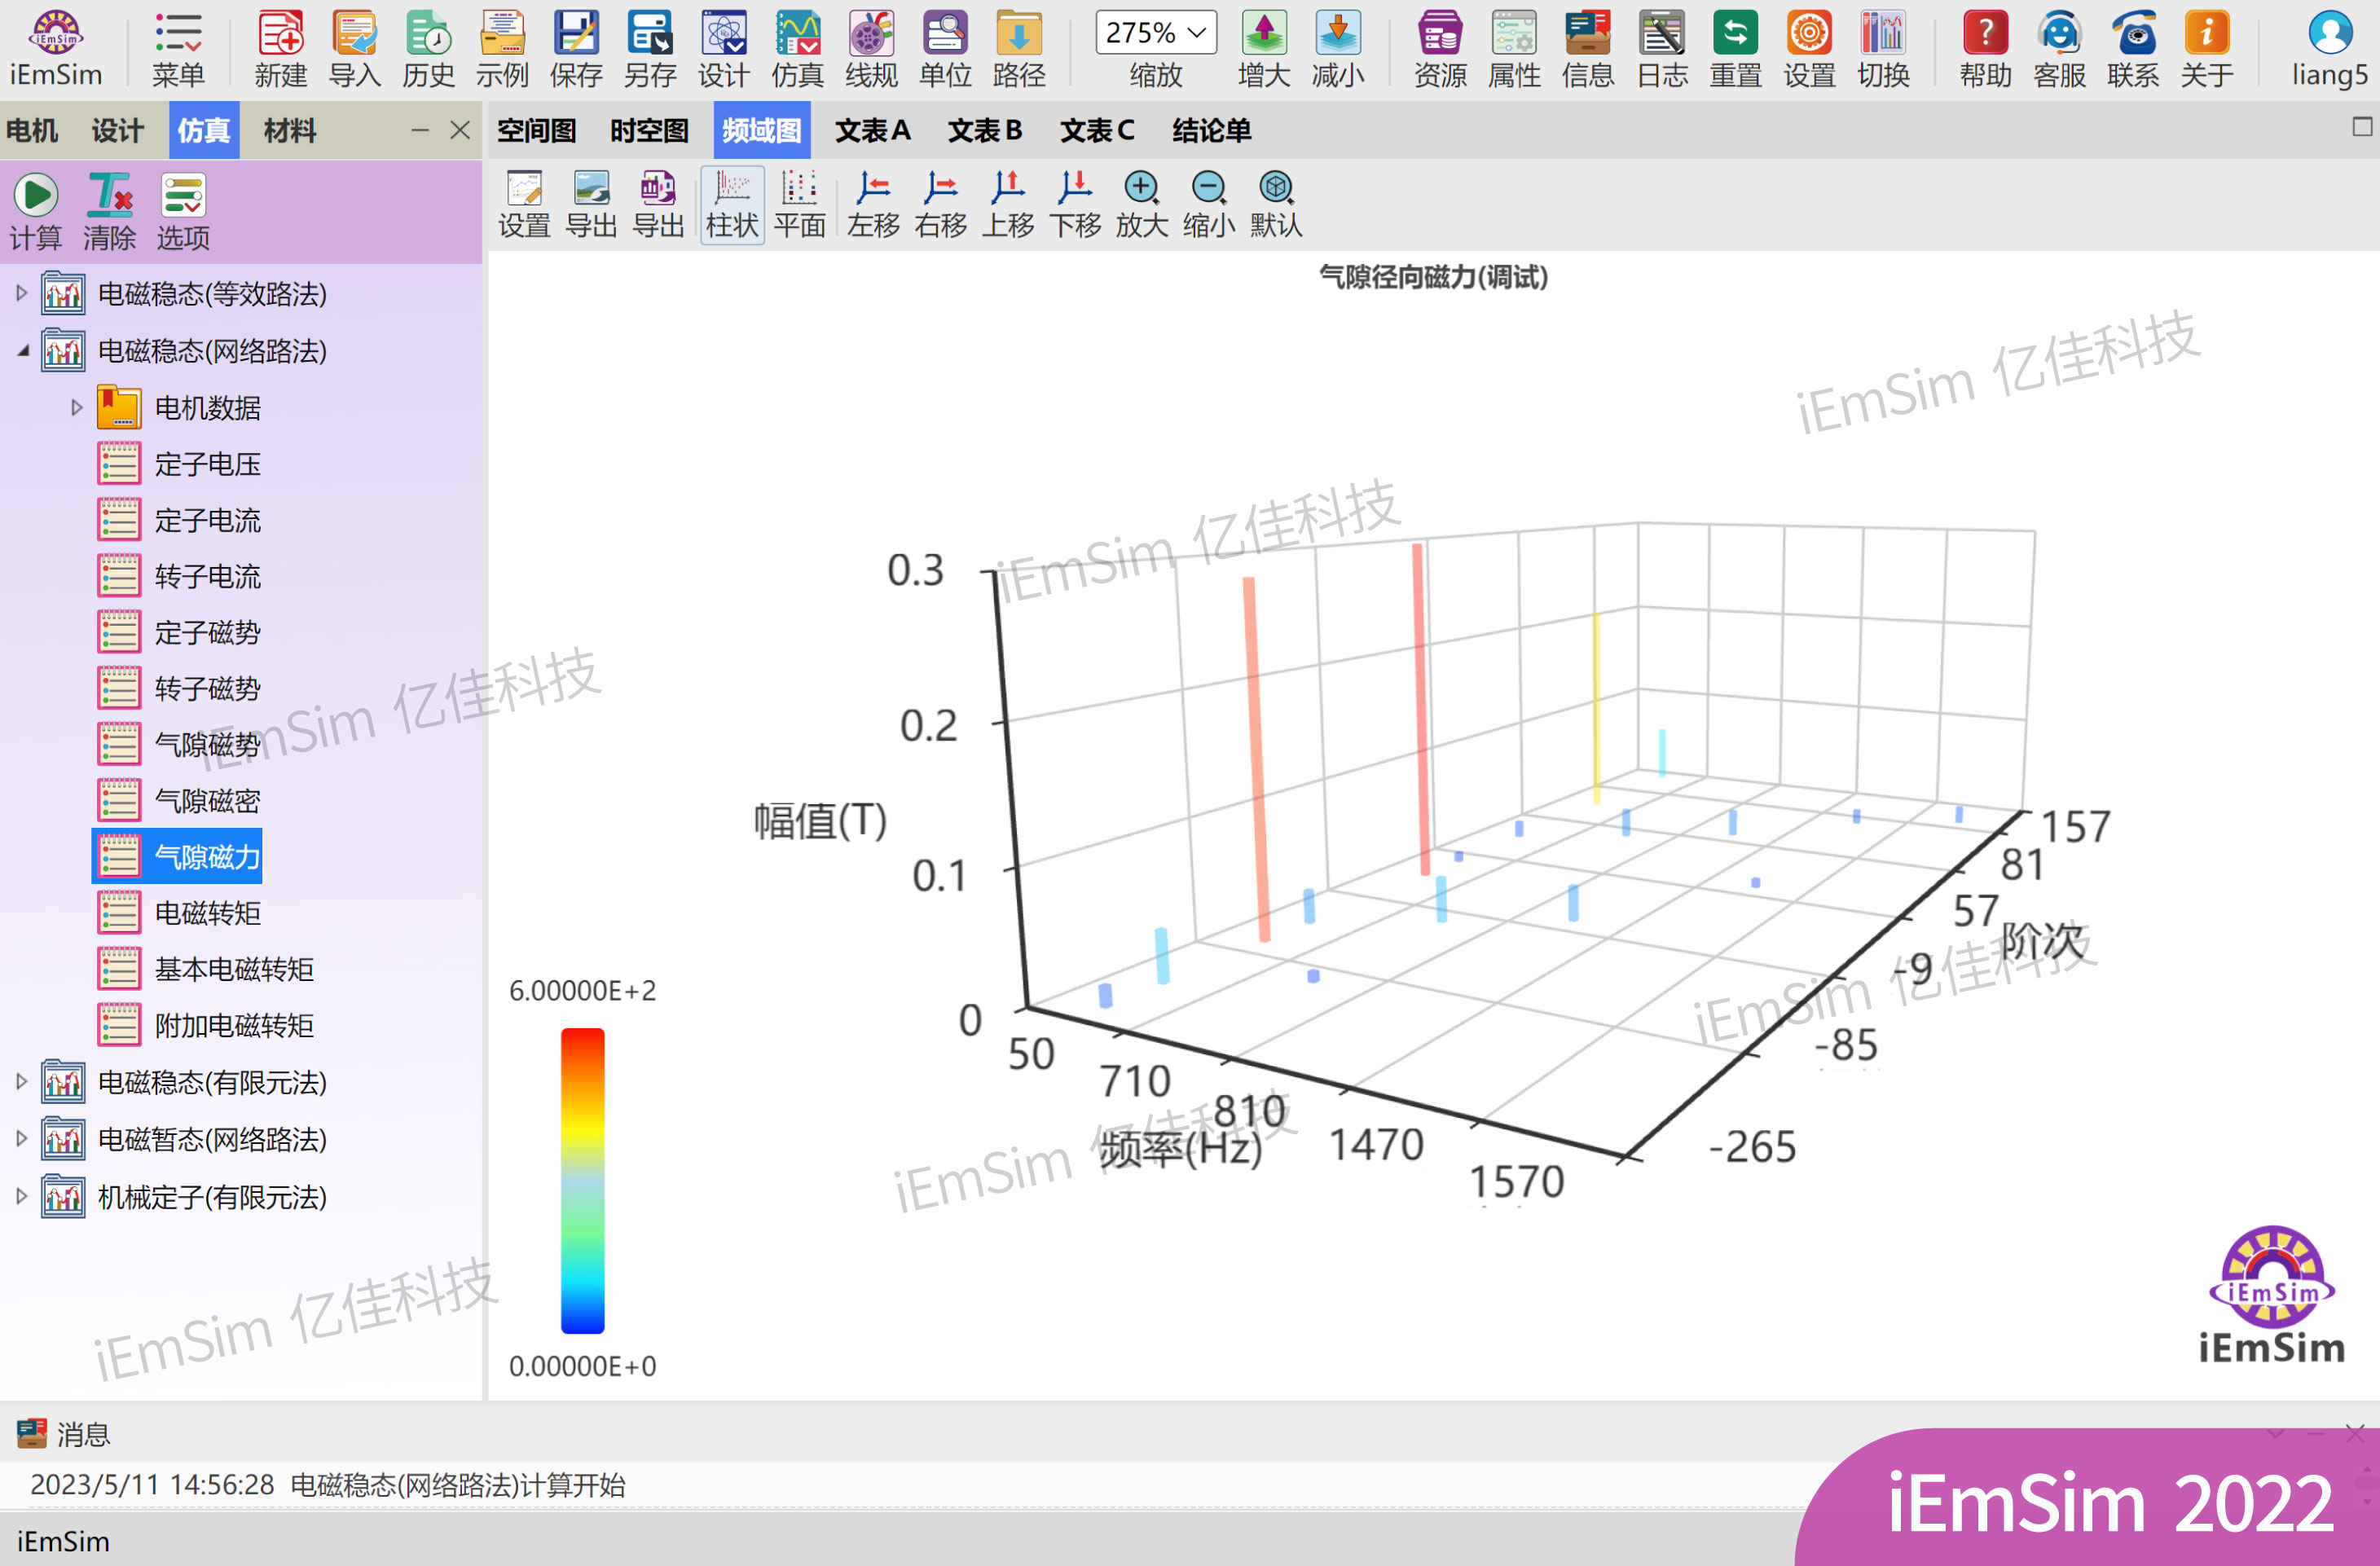This screenshot has width=2380, height=1566.
Task: Switch to the 文表A tab
Action: [872, 130]
